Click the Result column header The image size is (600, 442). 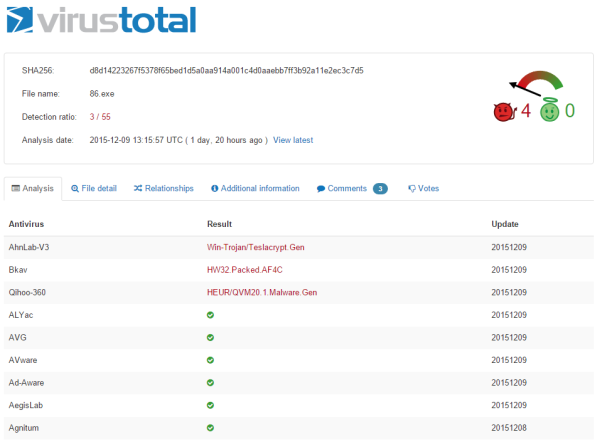219,224
